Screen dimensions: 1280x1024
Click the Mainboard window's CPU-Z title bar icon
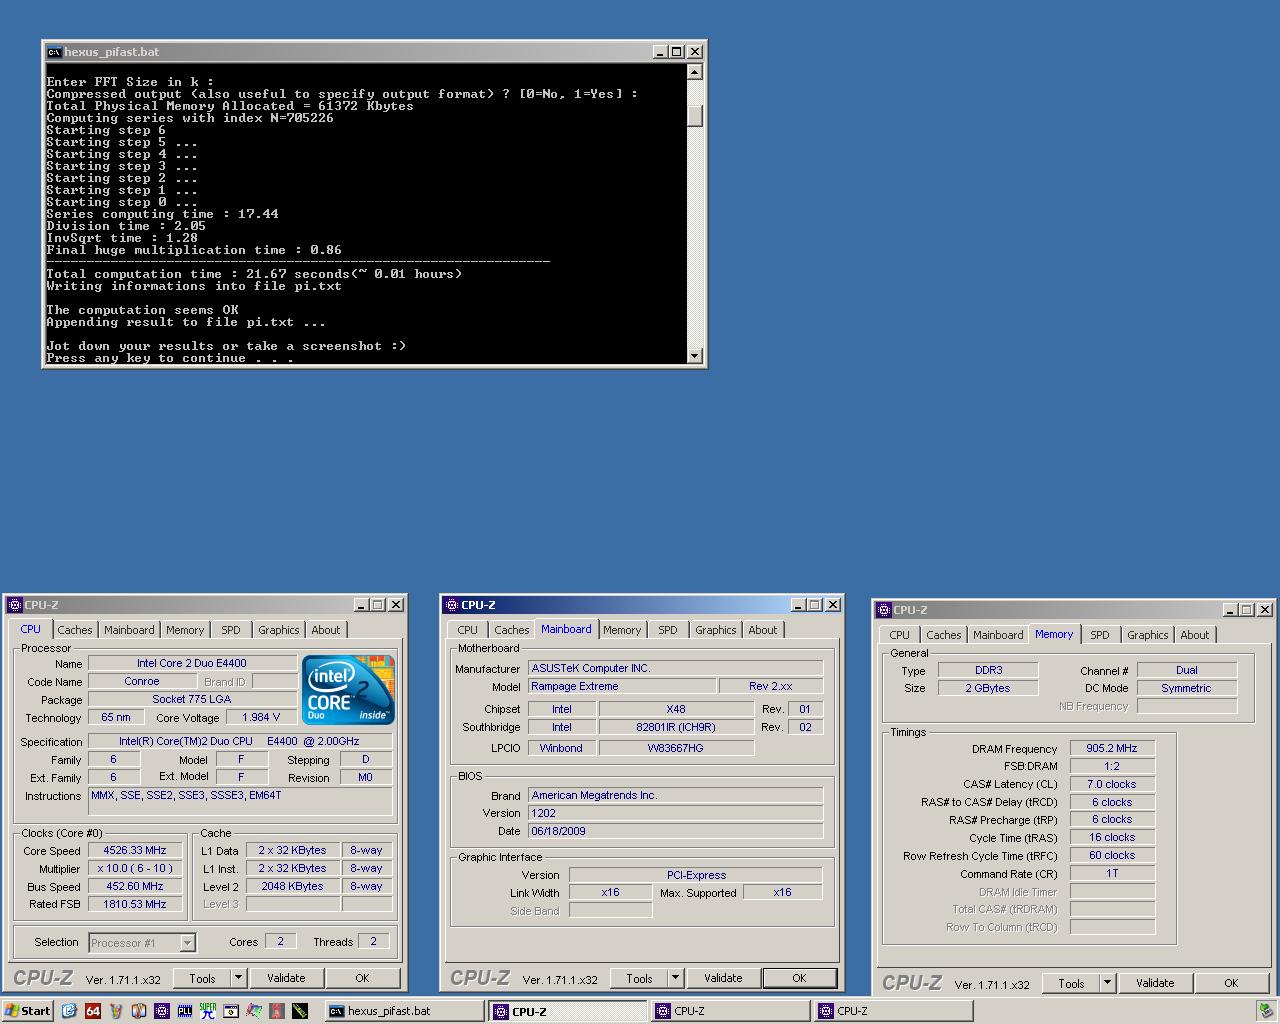point(451,605)
